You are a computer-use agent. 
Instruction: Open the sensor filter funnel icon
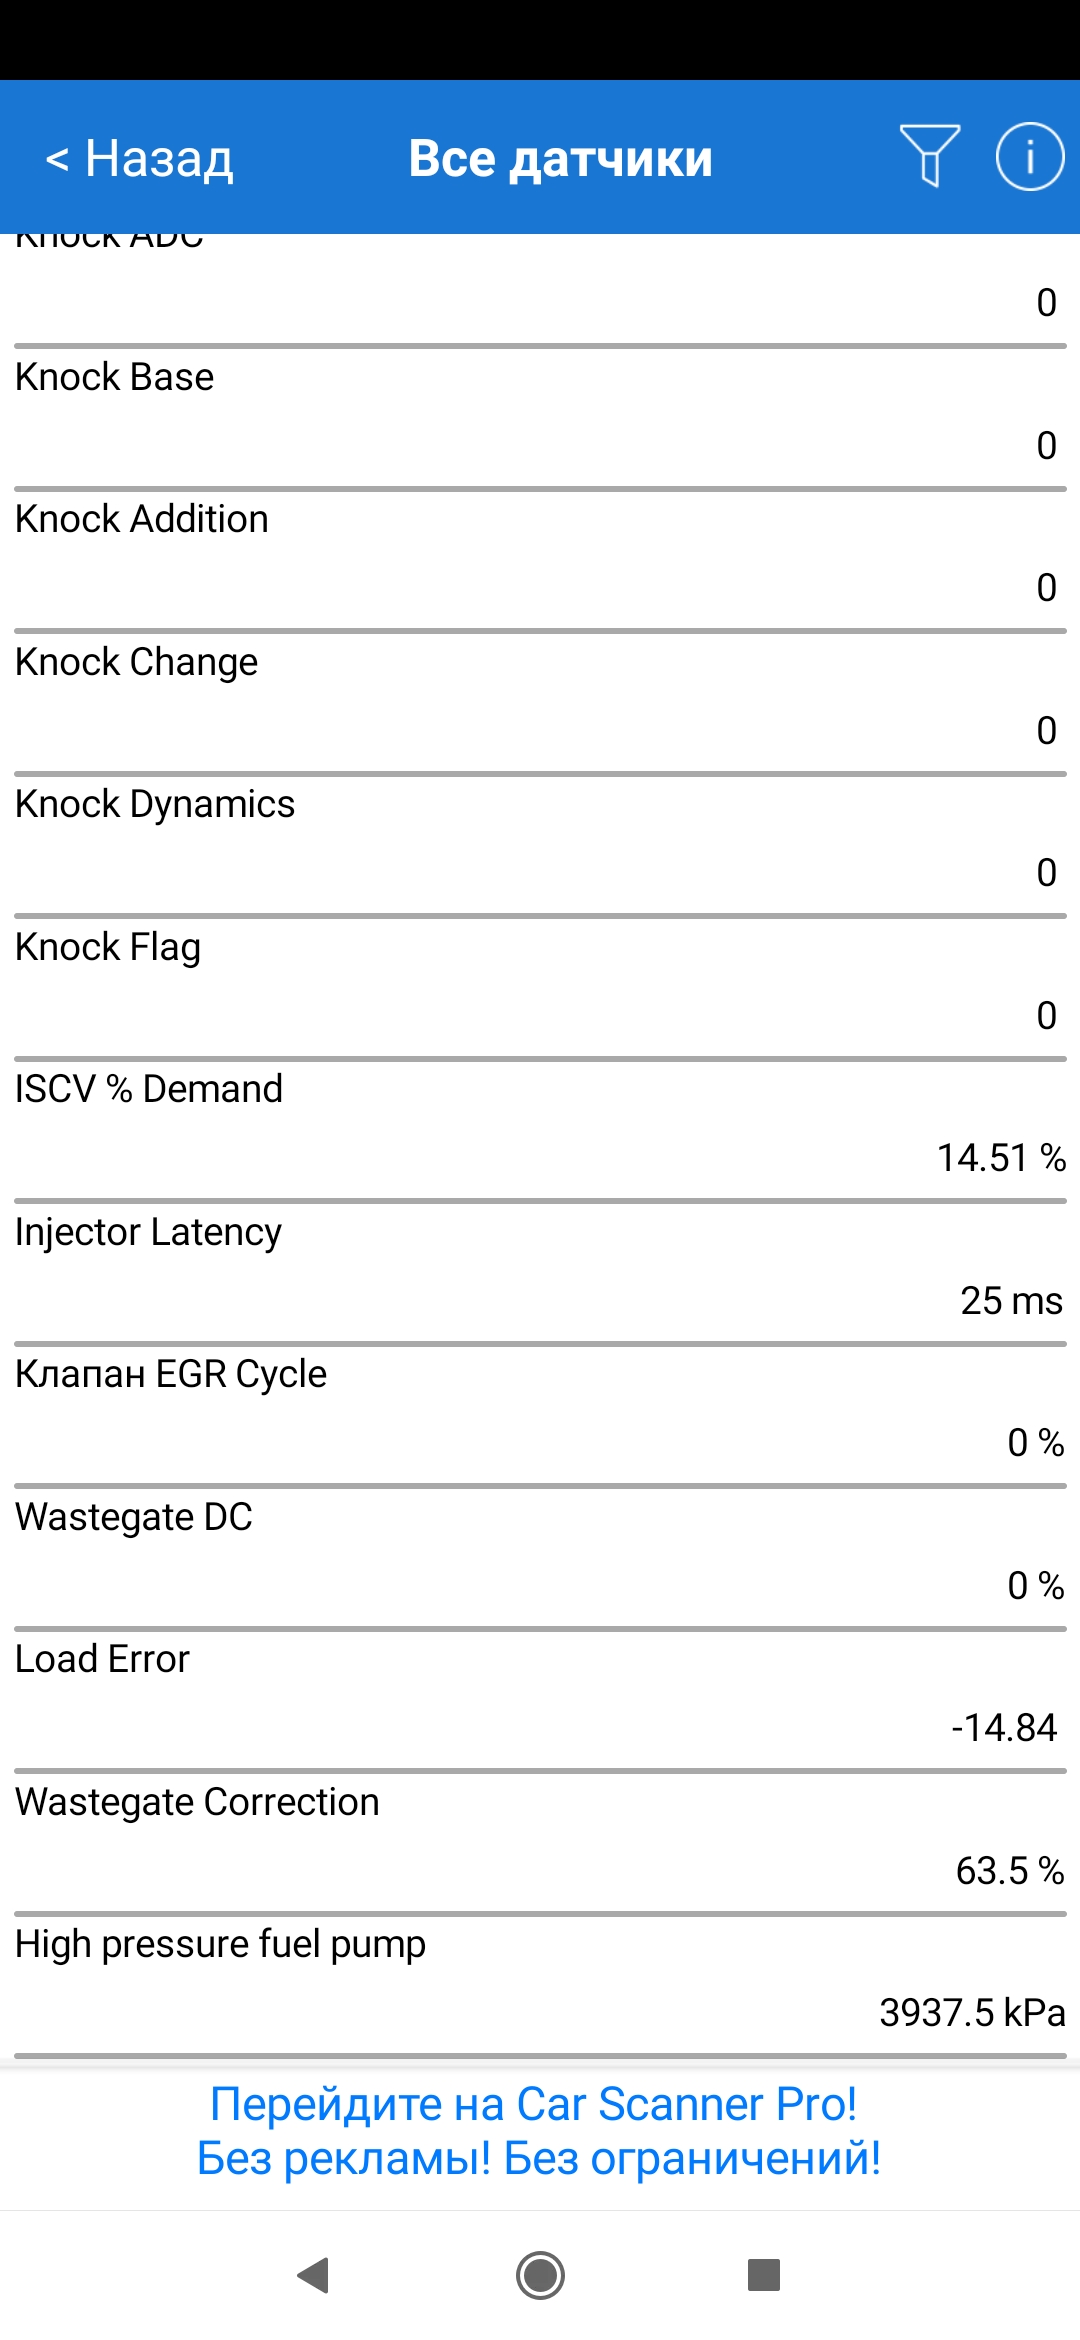point(929,156)
